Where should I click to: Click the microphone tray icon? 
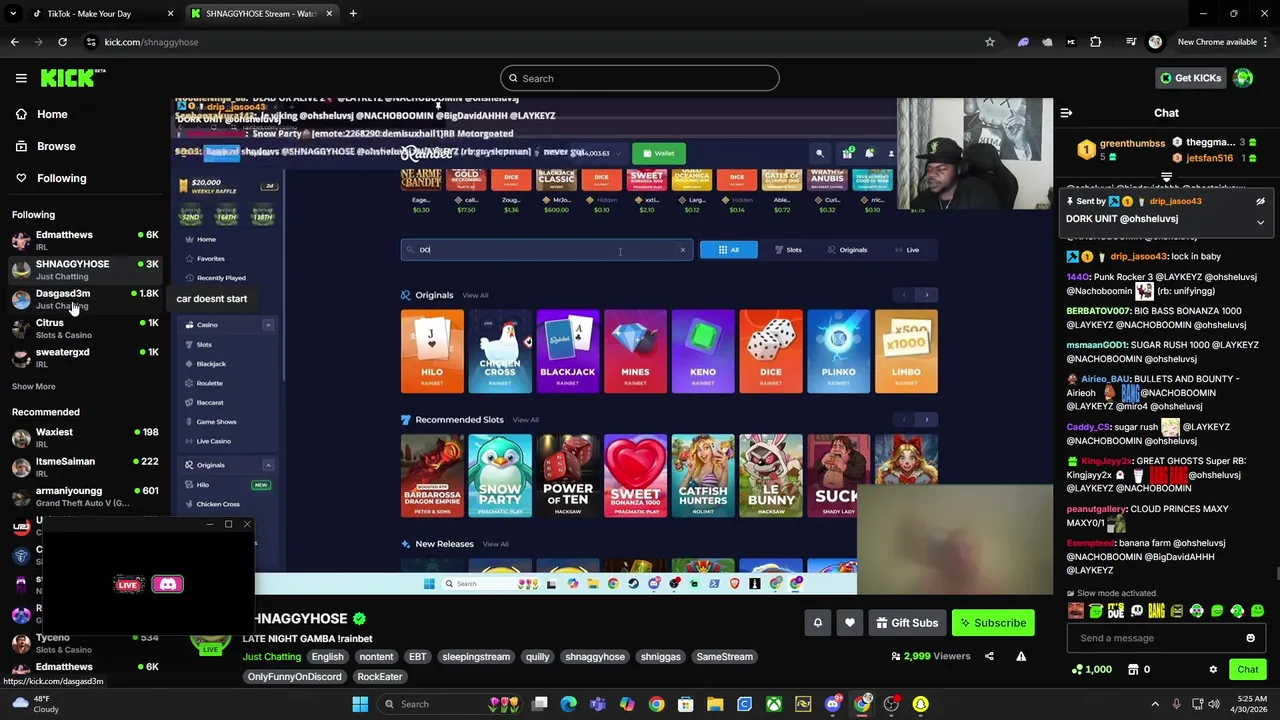1176,704
